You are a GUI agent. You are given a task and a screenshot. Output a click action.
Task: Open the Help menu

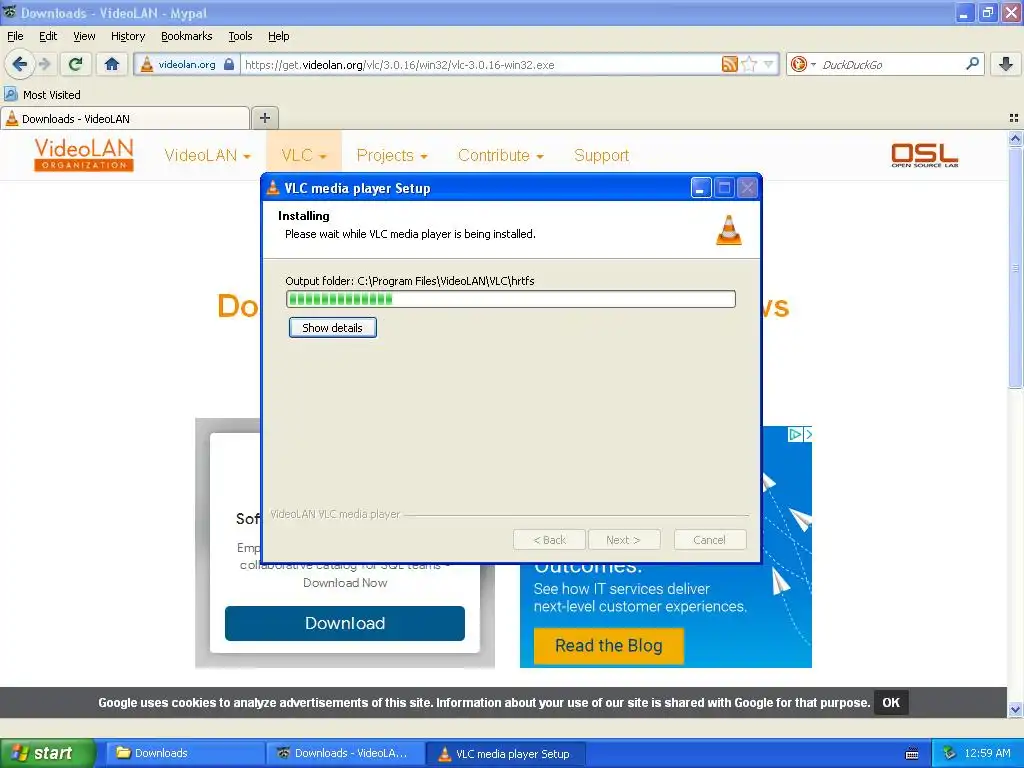coord(279,36)
